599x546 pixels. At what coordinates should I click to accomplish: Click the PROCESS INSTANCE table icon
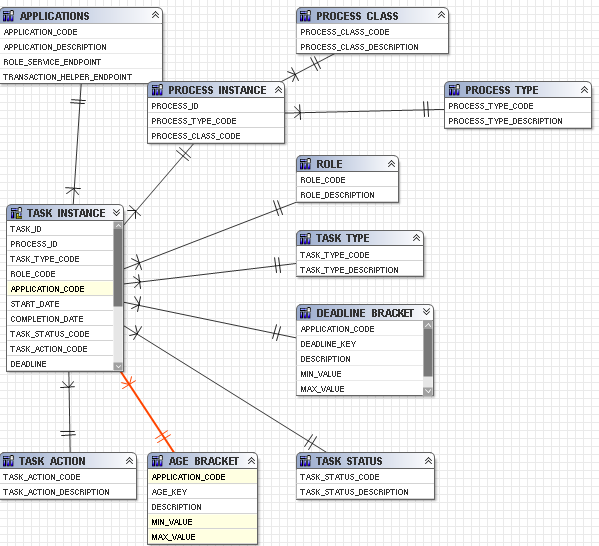[x=157, y=90]
